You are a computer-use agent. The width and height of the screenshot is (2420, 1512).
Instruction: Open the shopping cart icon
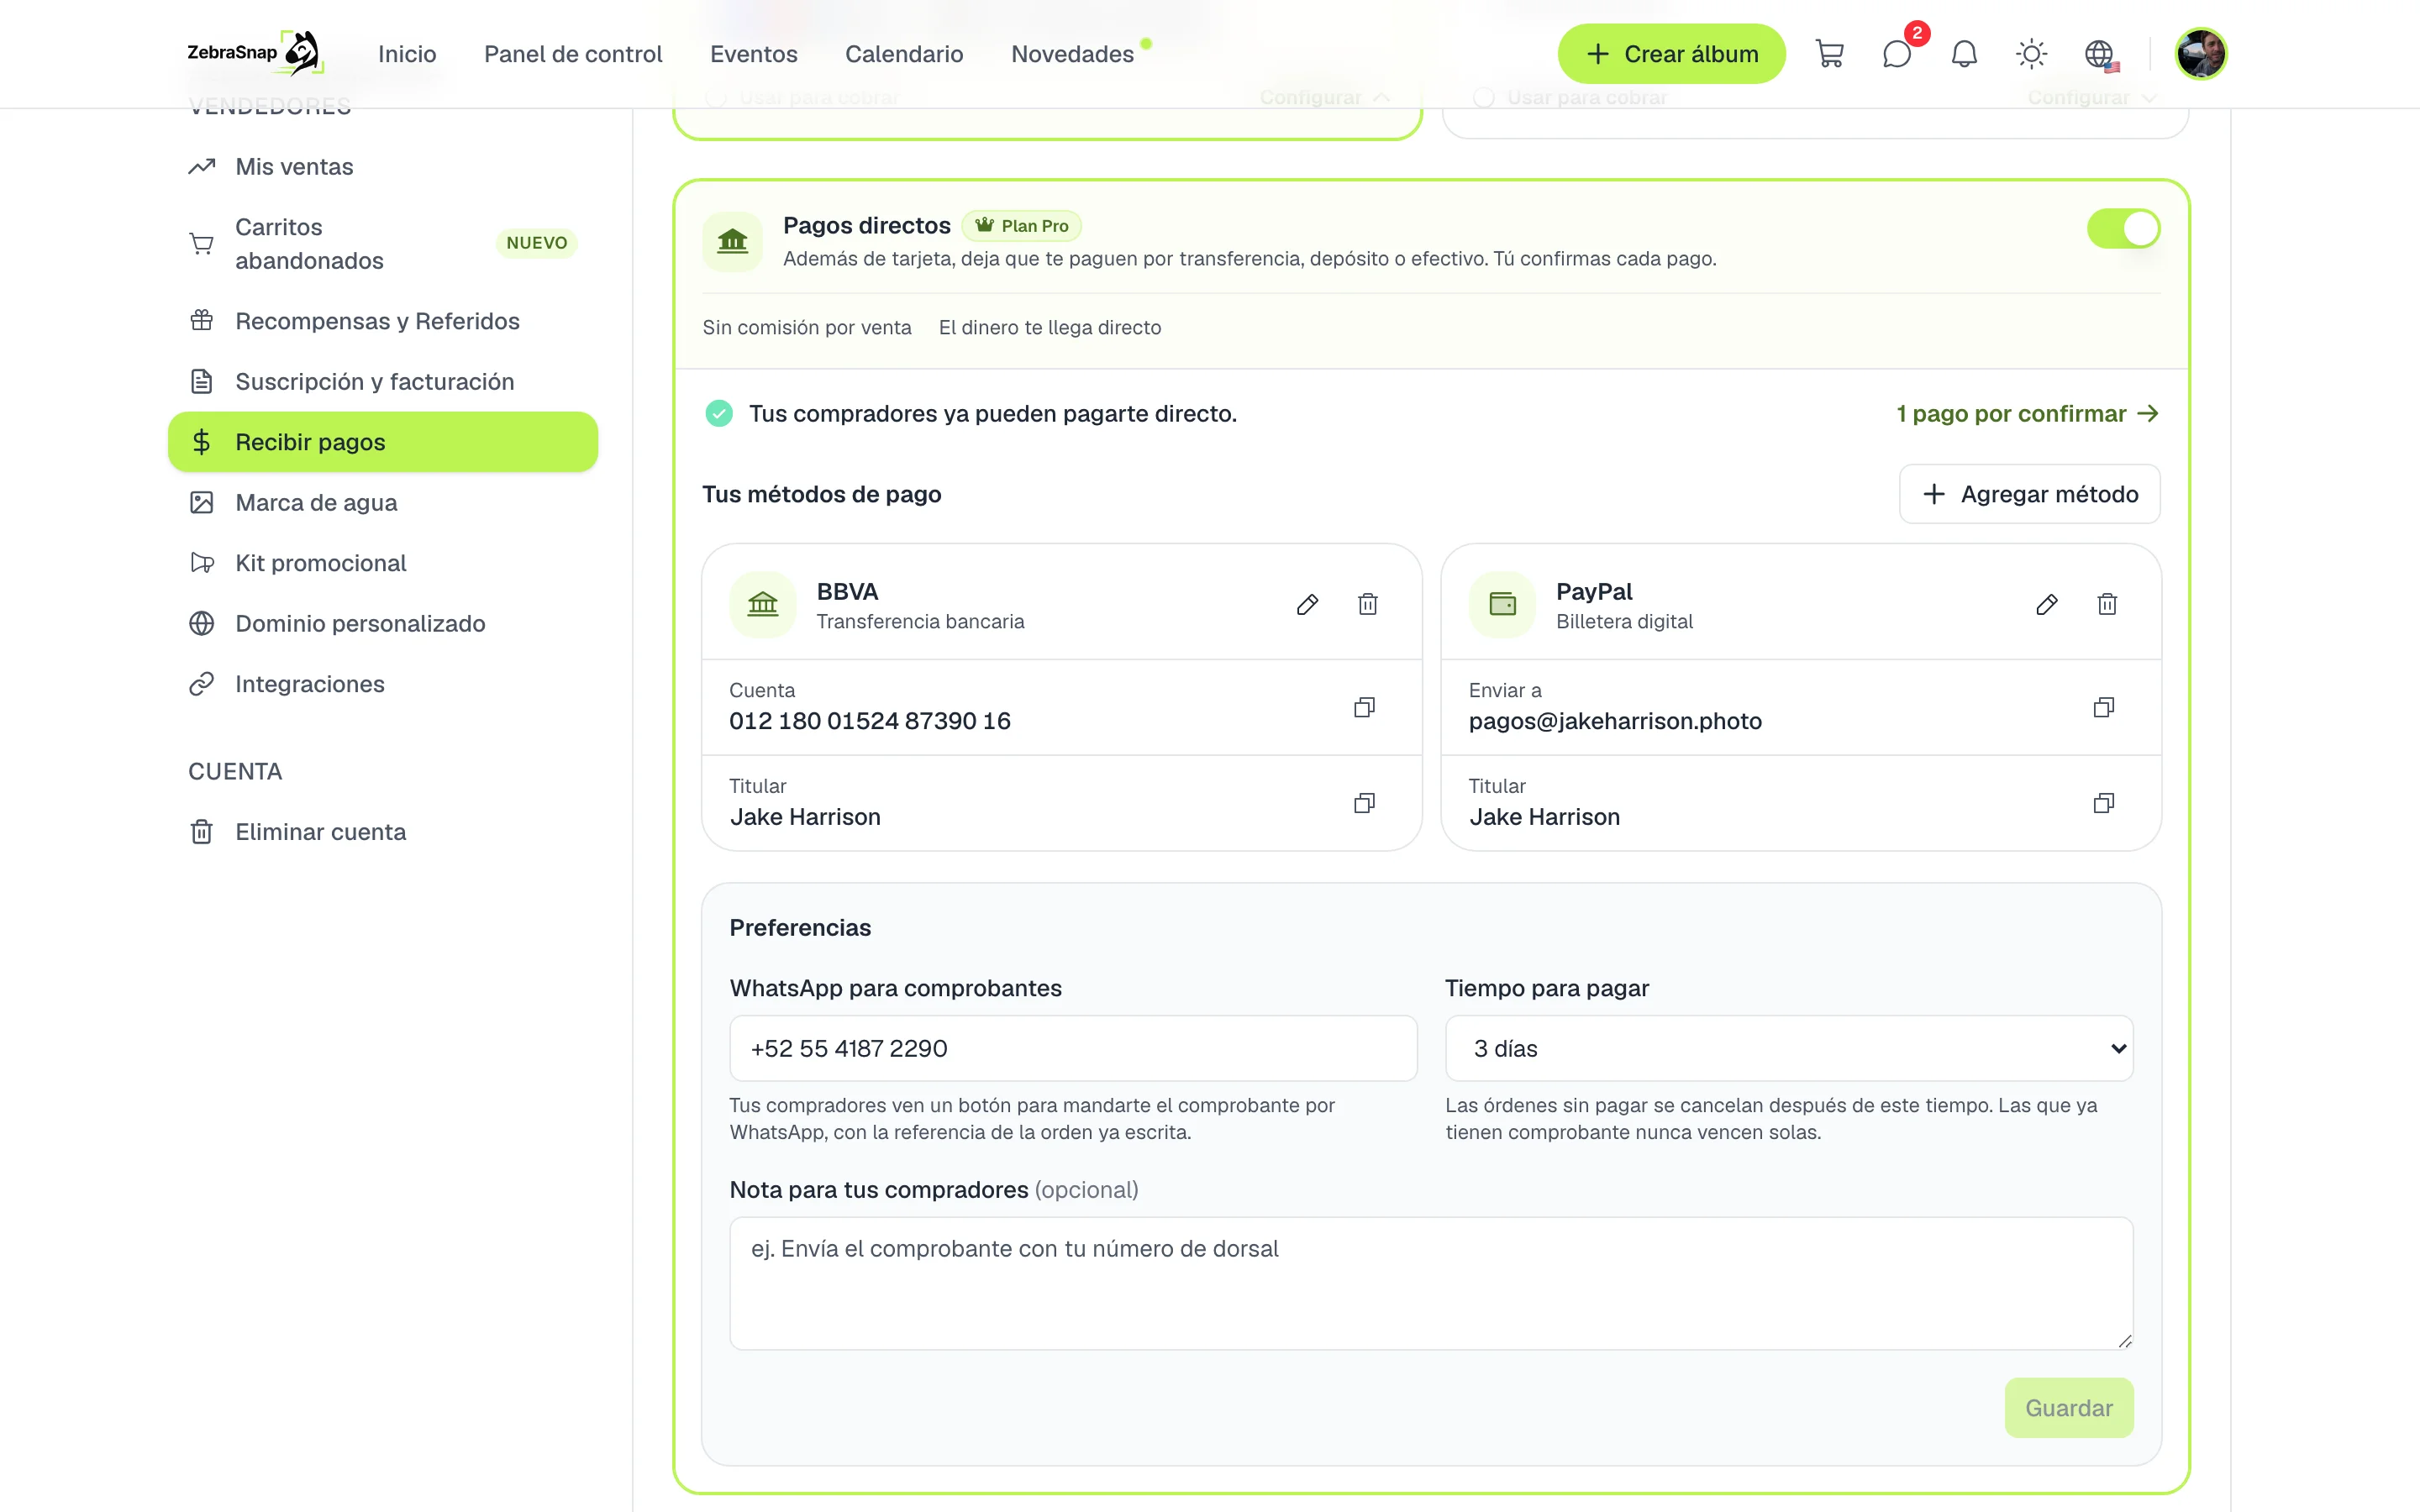(x=1829, y=54)
